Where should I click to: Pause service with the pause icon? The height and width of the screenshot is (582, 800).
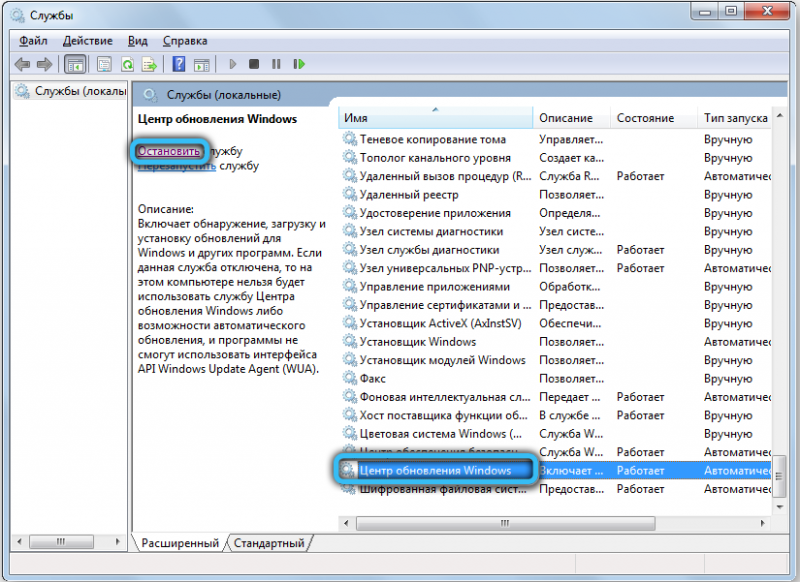(x=276, y=64)
